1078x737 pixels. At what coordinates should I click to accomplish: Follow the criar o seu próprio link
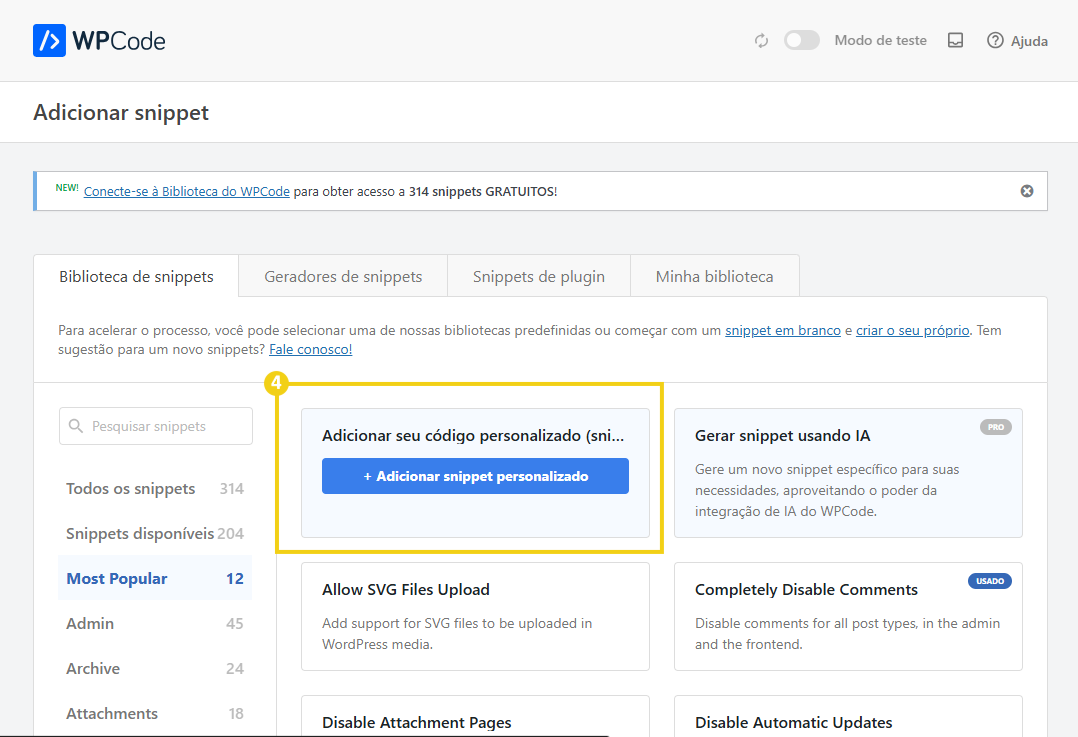(x=912, y=330)
